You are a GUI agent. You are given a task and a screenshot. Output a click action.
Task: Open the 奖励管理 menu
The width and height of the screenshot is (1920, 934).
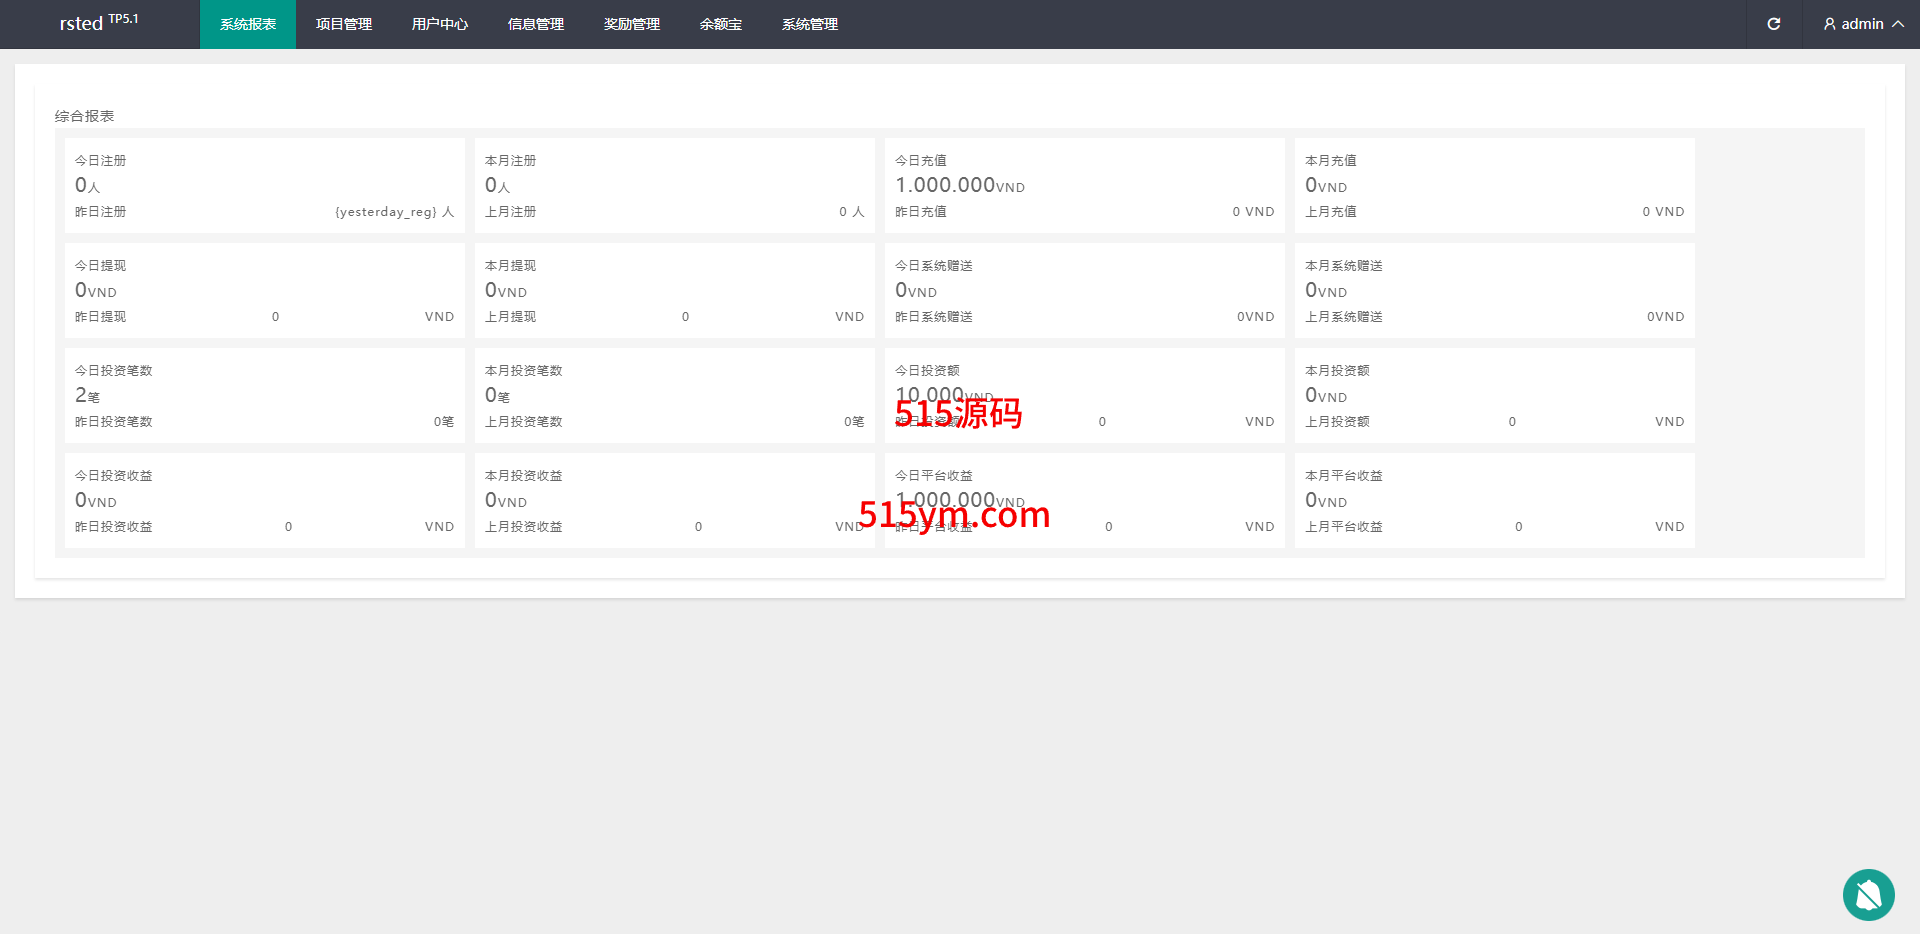(x=632, y=24)
